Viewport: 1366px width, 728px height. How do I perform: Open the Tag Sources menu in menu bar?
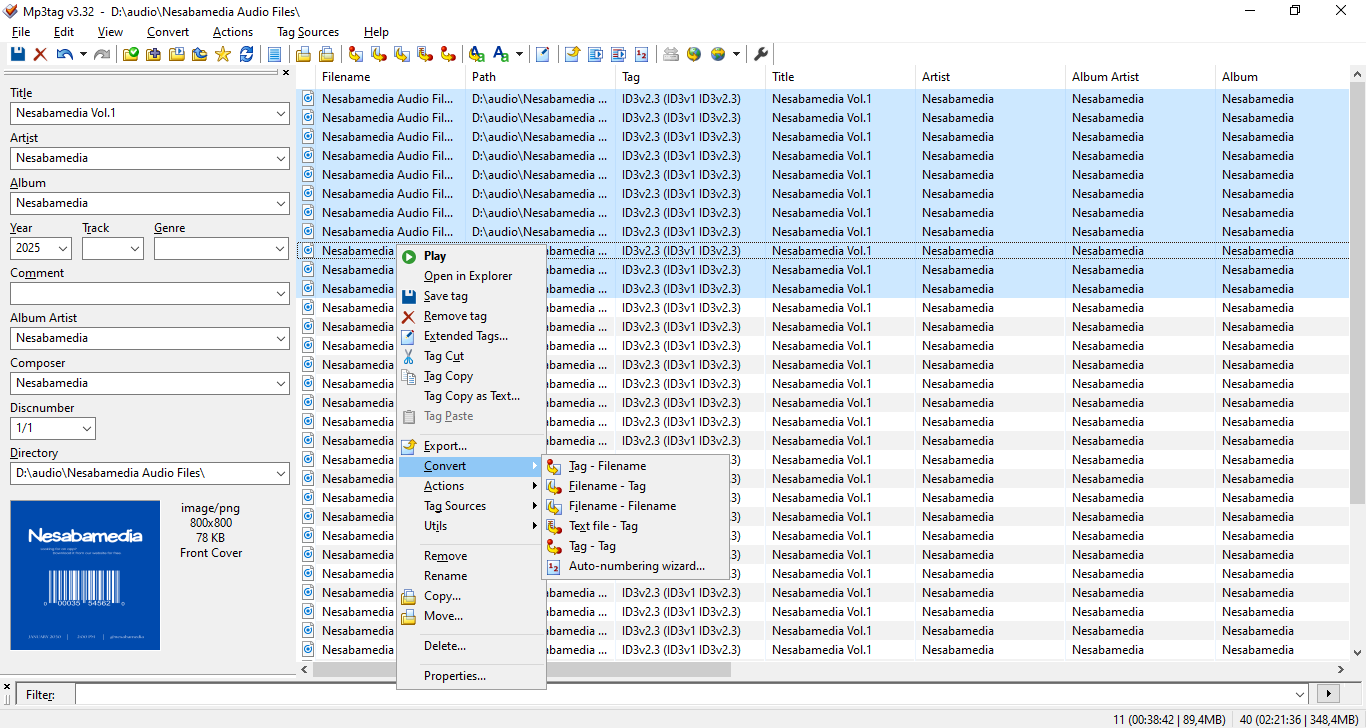click(307, 32)
